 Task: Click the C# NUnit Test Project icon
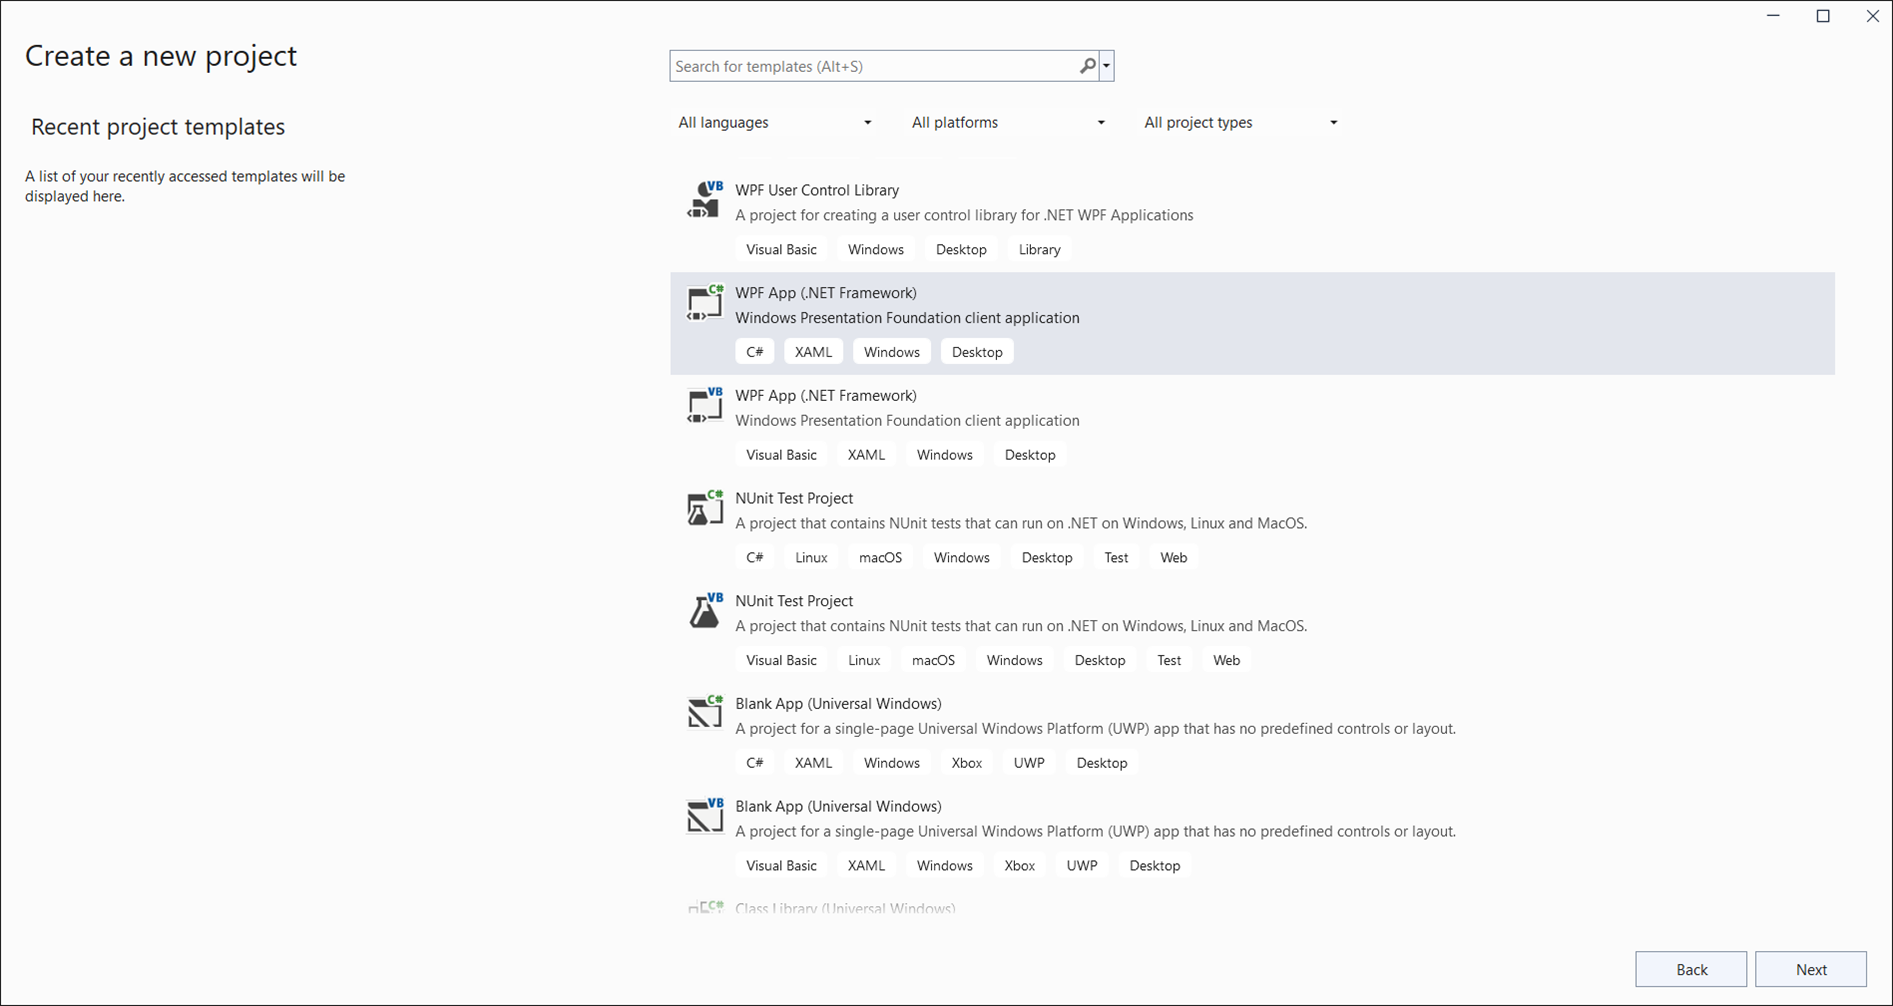click(705, 508)
